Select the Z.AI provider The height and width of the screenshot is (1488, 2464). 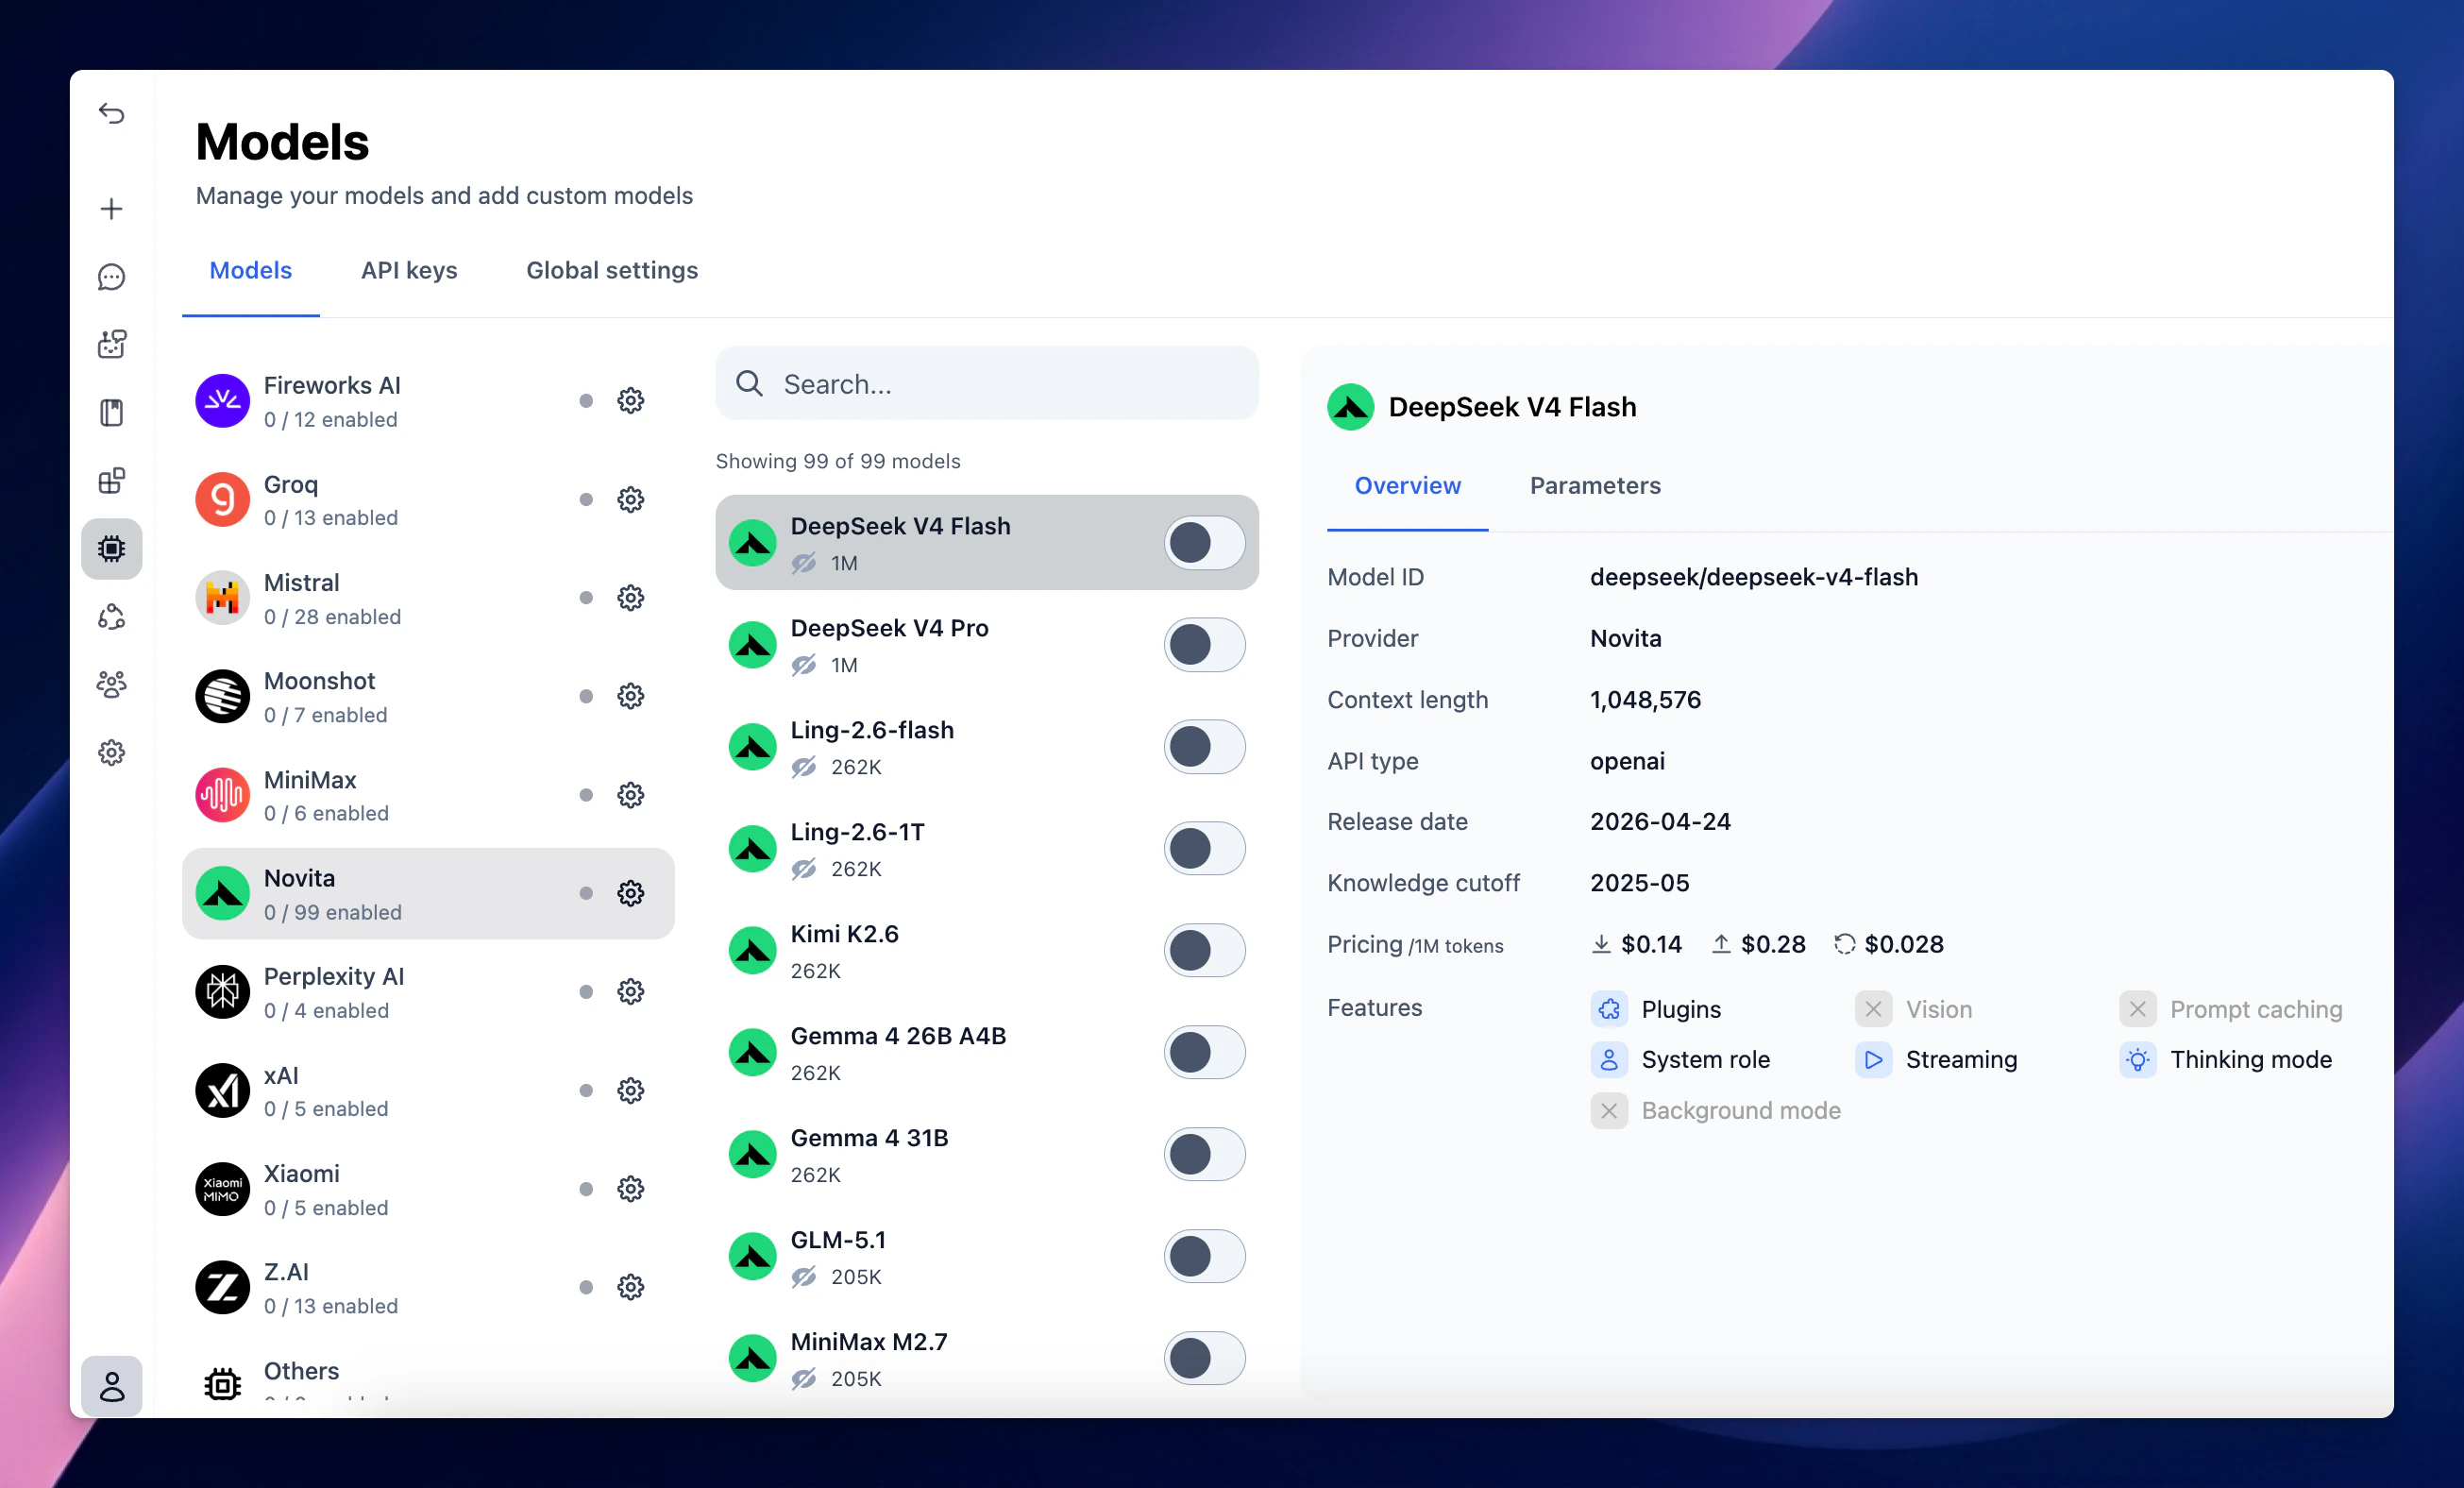point(428,1287)
